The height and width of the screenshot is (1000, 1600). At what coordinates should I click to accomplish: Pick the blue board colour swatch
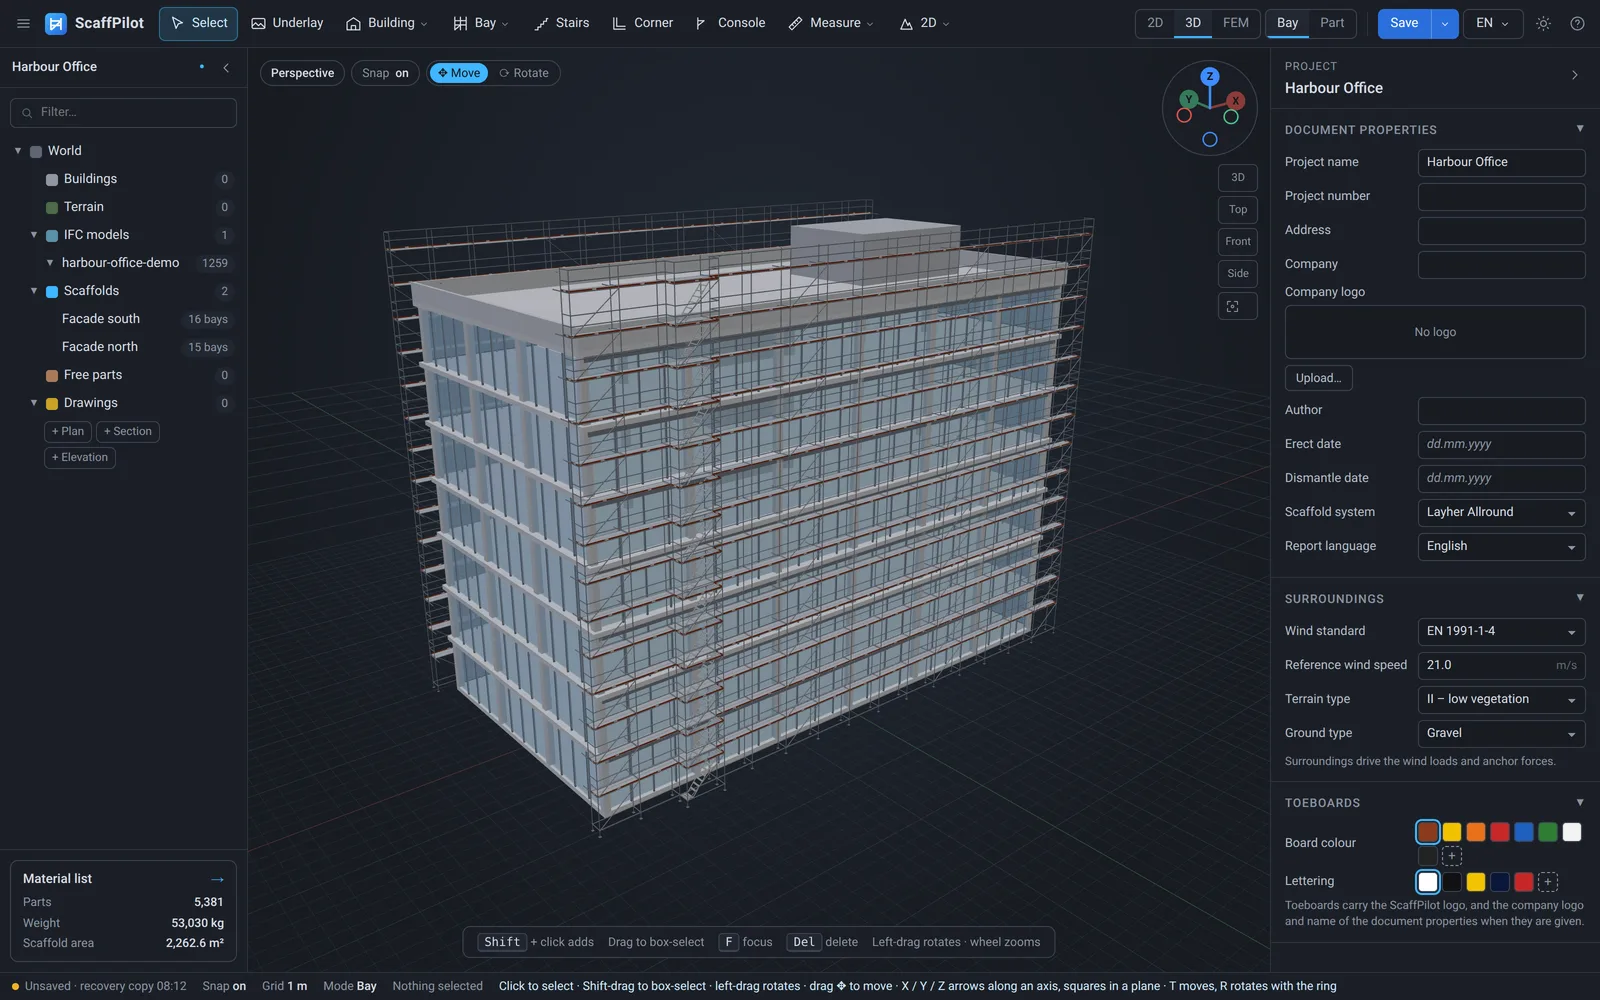[x=1524, y=832]
